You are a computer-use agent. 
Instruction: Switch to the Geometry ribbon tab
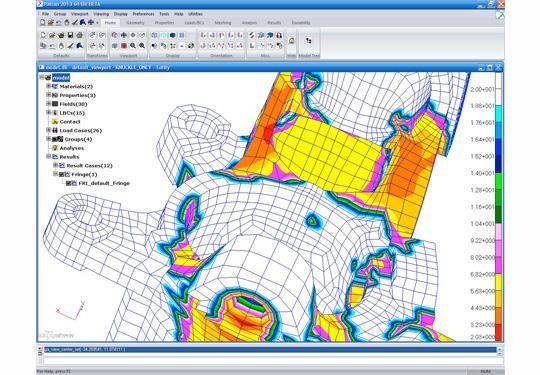point(135,23)
